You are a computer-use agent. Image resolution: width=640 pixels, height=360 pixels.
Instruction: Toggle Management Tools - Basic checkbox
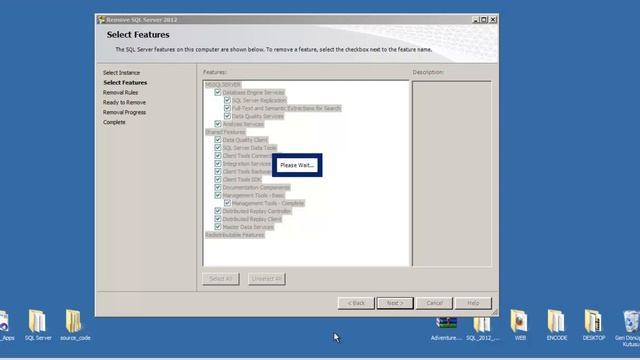pyautogui.click(x=218, y=195)
